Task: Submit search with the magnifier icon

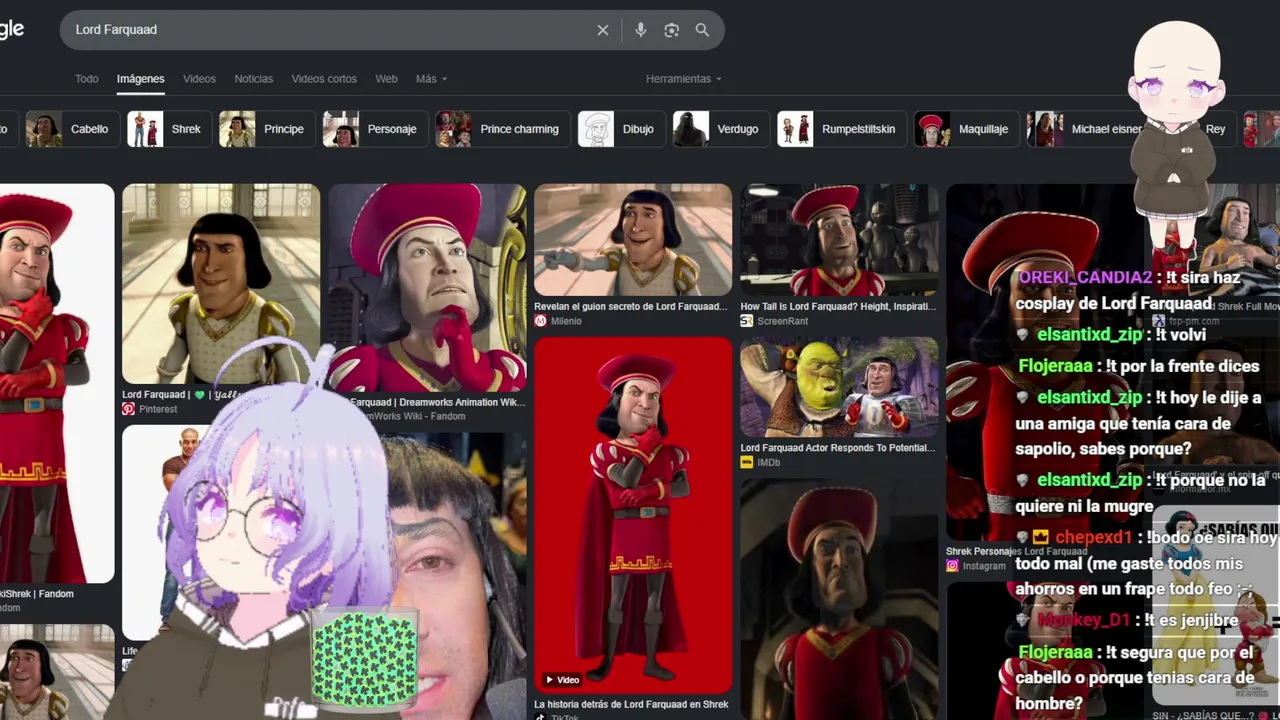Action: coord(702,30)
